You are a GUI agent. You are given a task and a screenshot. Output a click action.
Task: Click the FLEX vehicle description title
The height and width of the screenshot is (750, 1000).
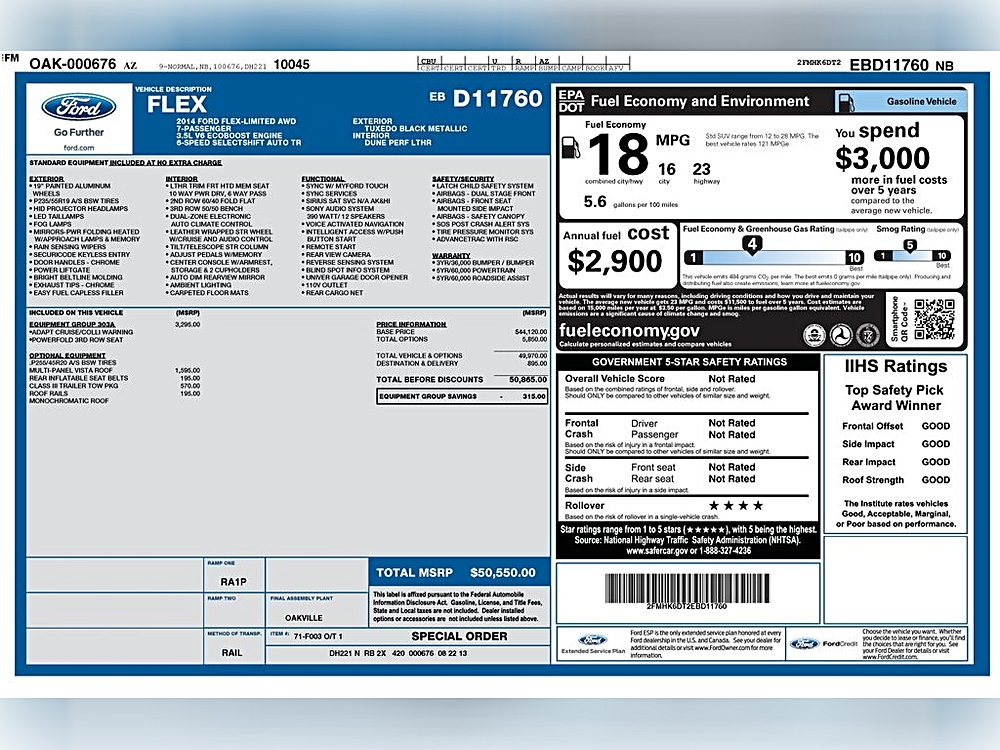point(177,104)
